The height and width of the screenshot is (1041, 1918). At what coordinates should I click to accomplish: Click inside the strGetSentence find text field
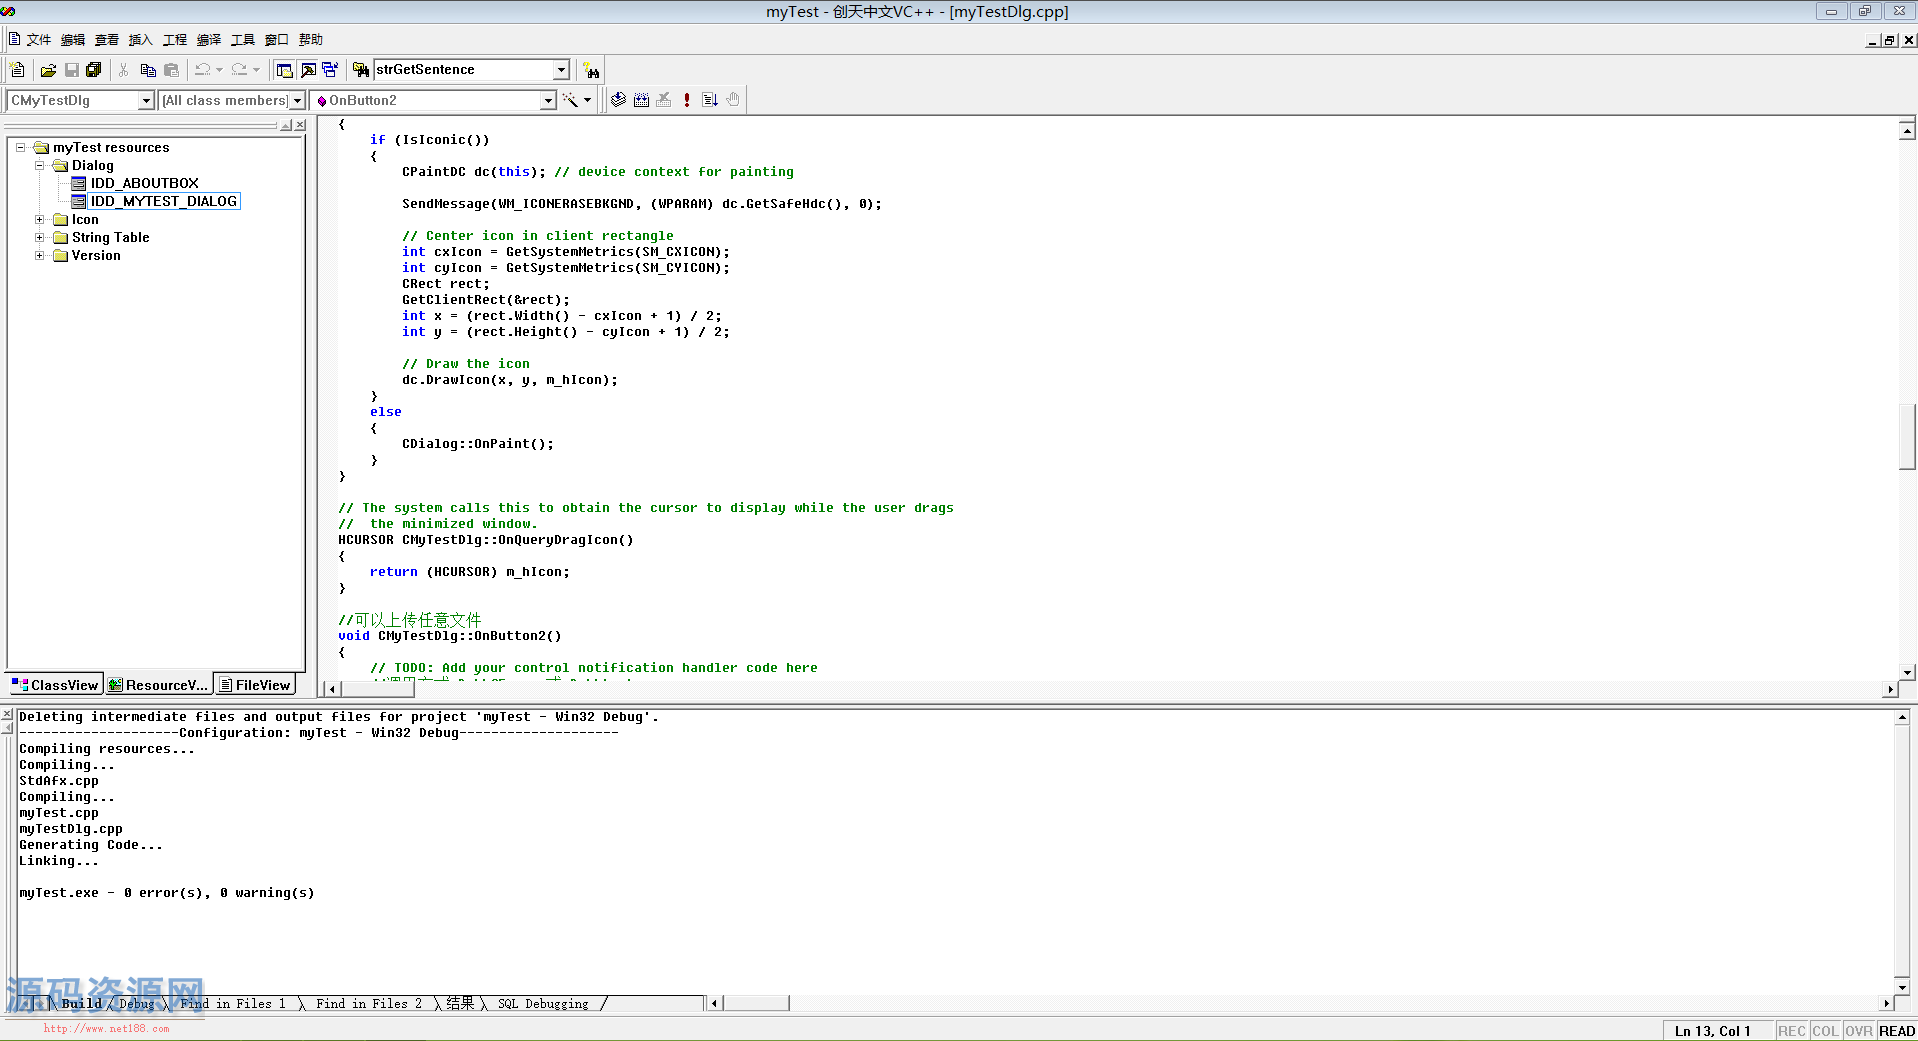click(x=463, y=70)
